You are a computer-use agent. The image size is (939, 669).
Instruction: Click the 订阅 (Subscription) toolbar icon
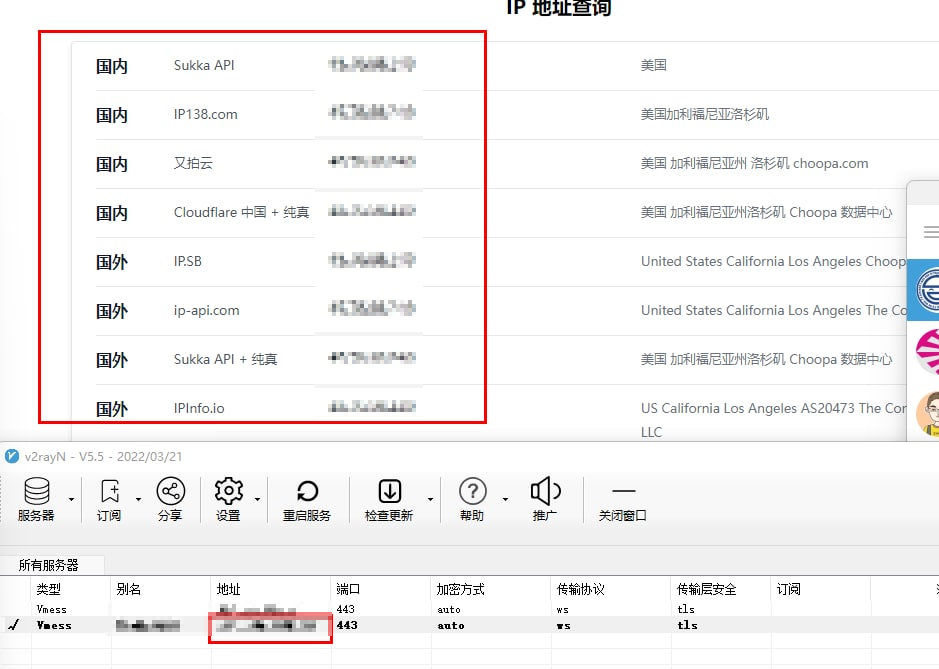click(x=110, y=492)
